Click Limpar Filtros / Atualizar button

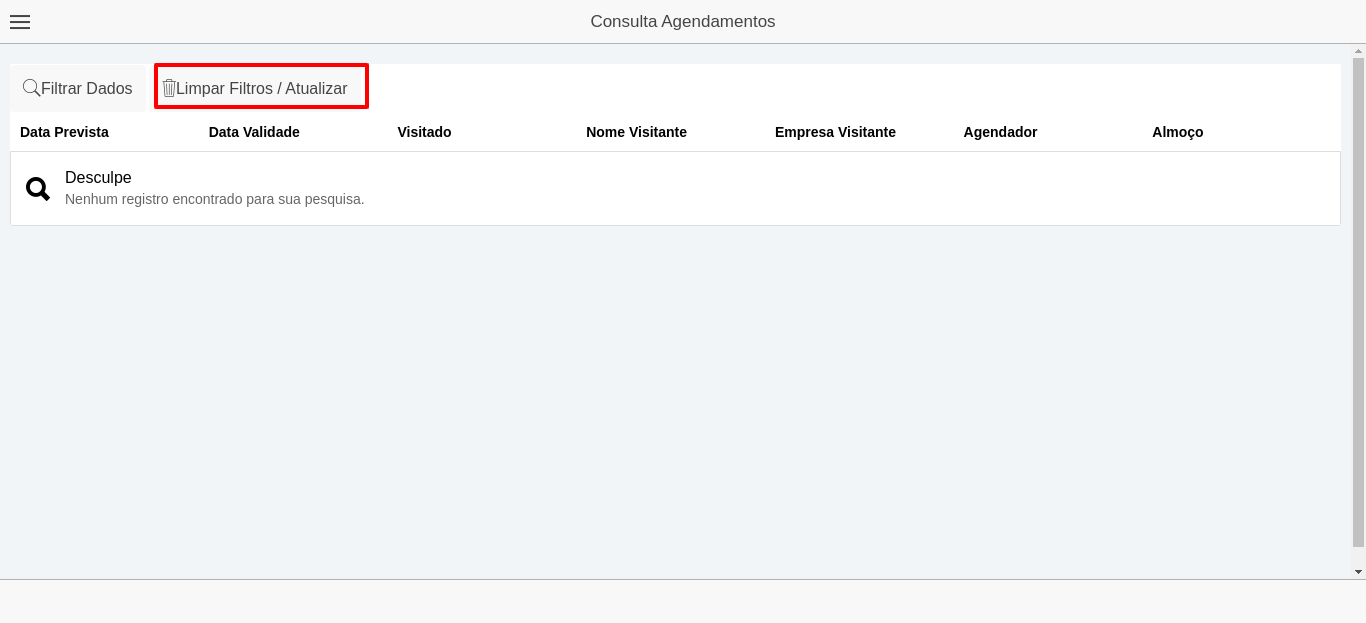tap(261, 88)
